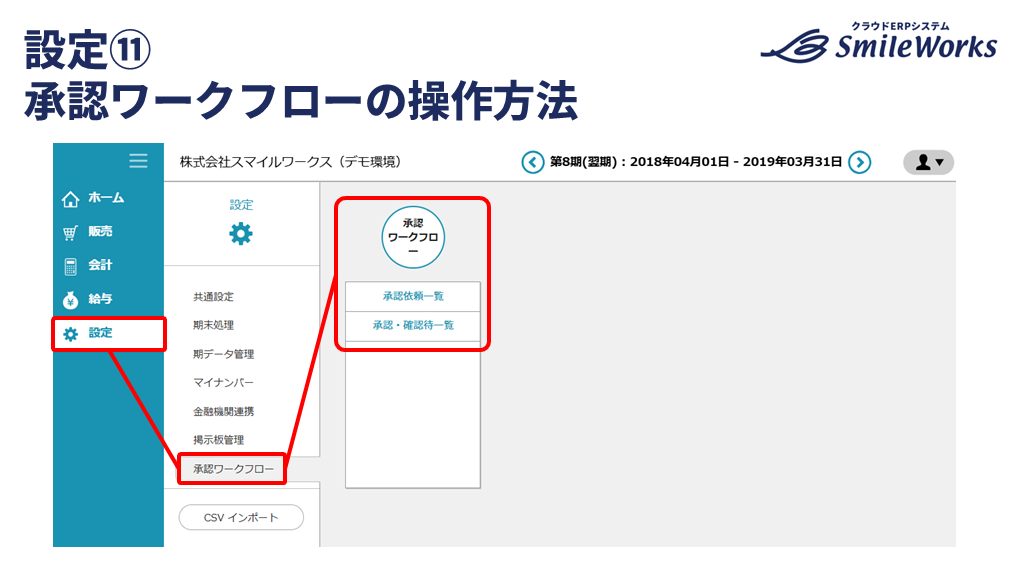This screenshot has height=576, width=1024.
Task: Open 承認・確認待一覧 link
Action: [413, 325]
